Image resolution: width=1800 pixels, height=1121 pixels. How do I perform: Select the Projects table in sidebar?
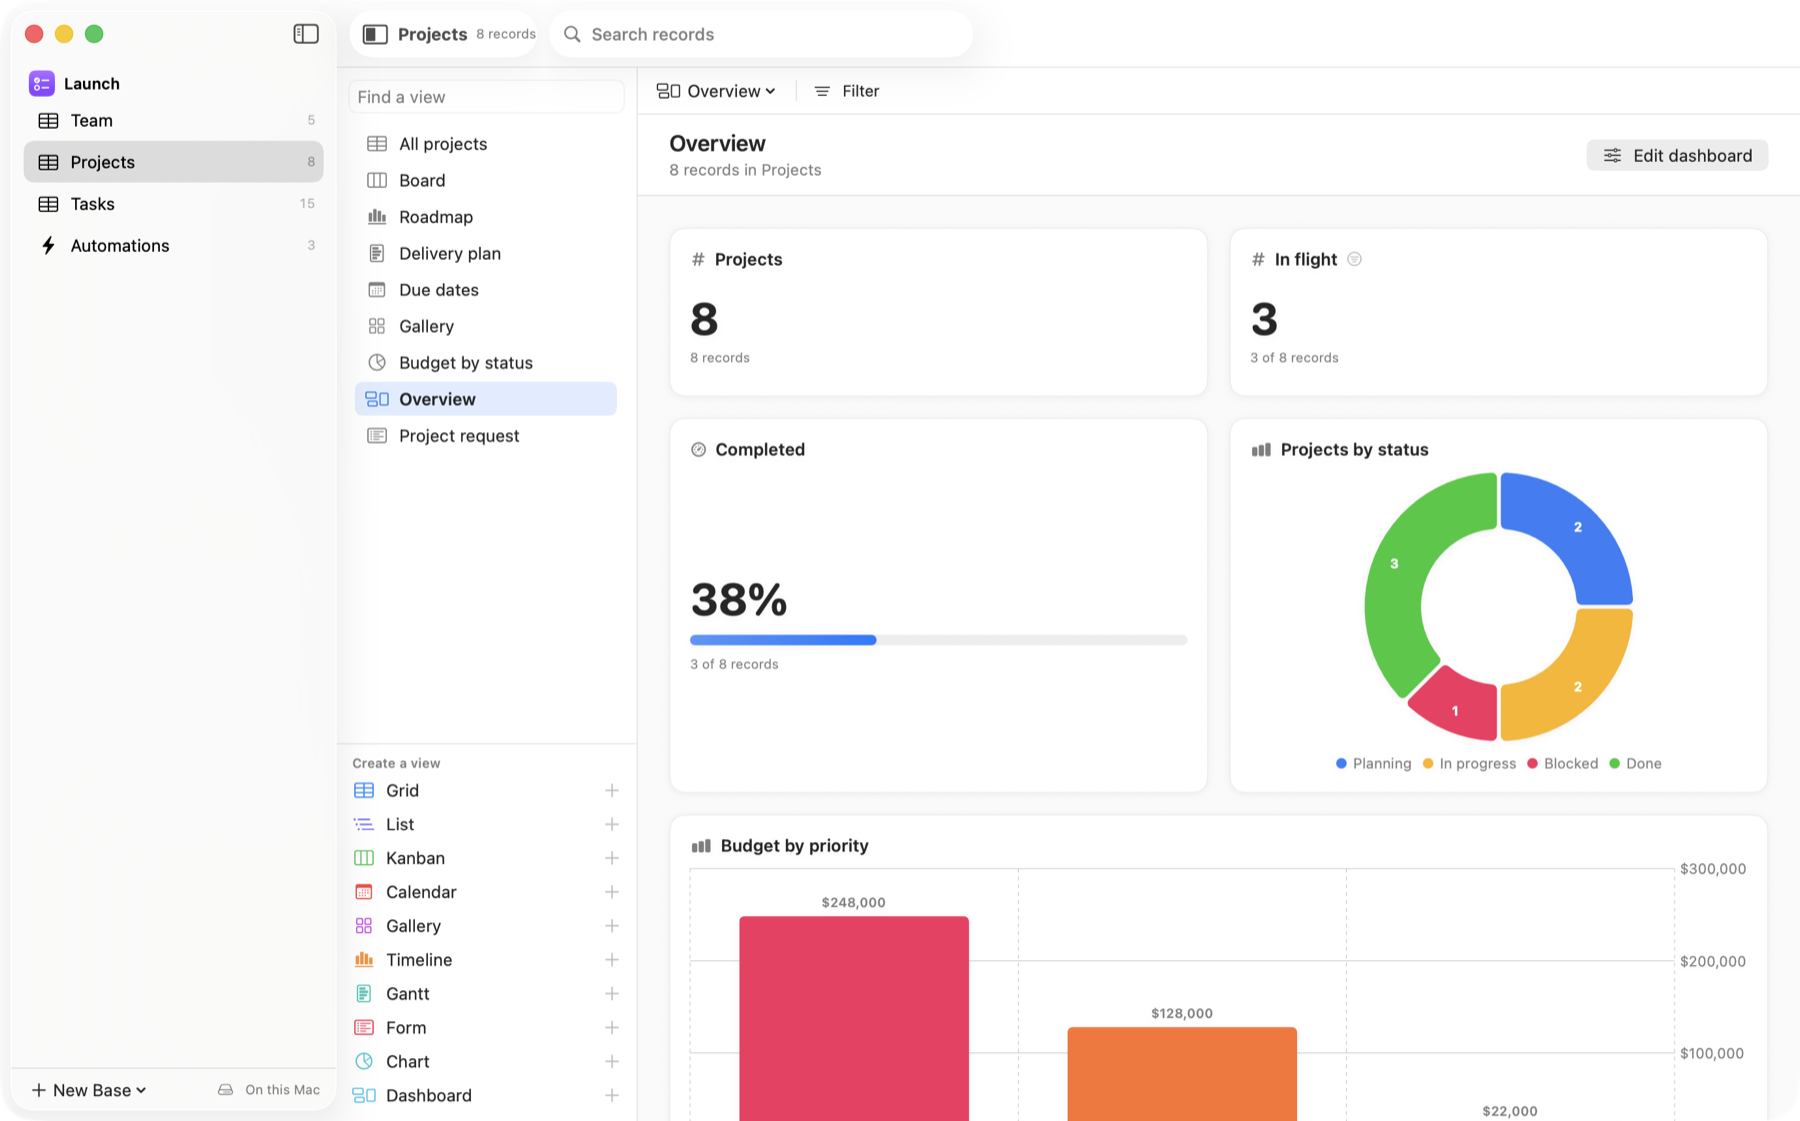[x=174, y=162]
